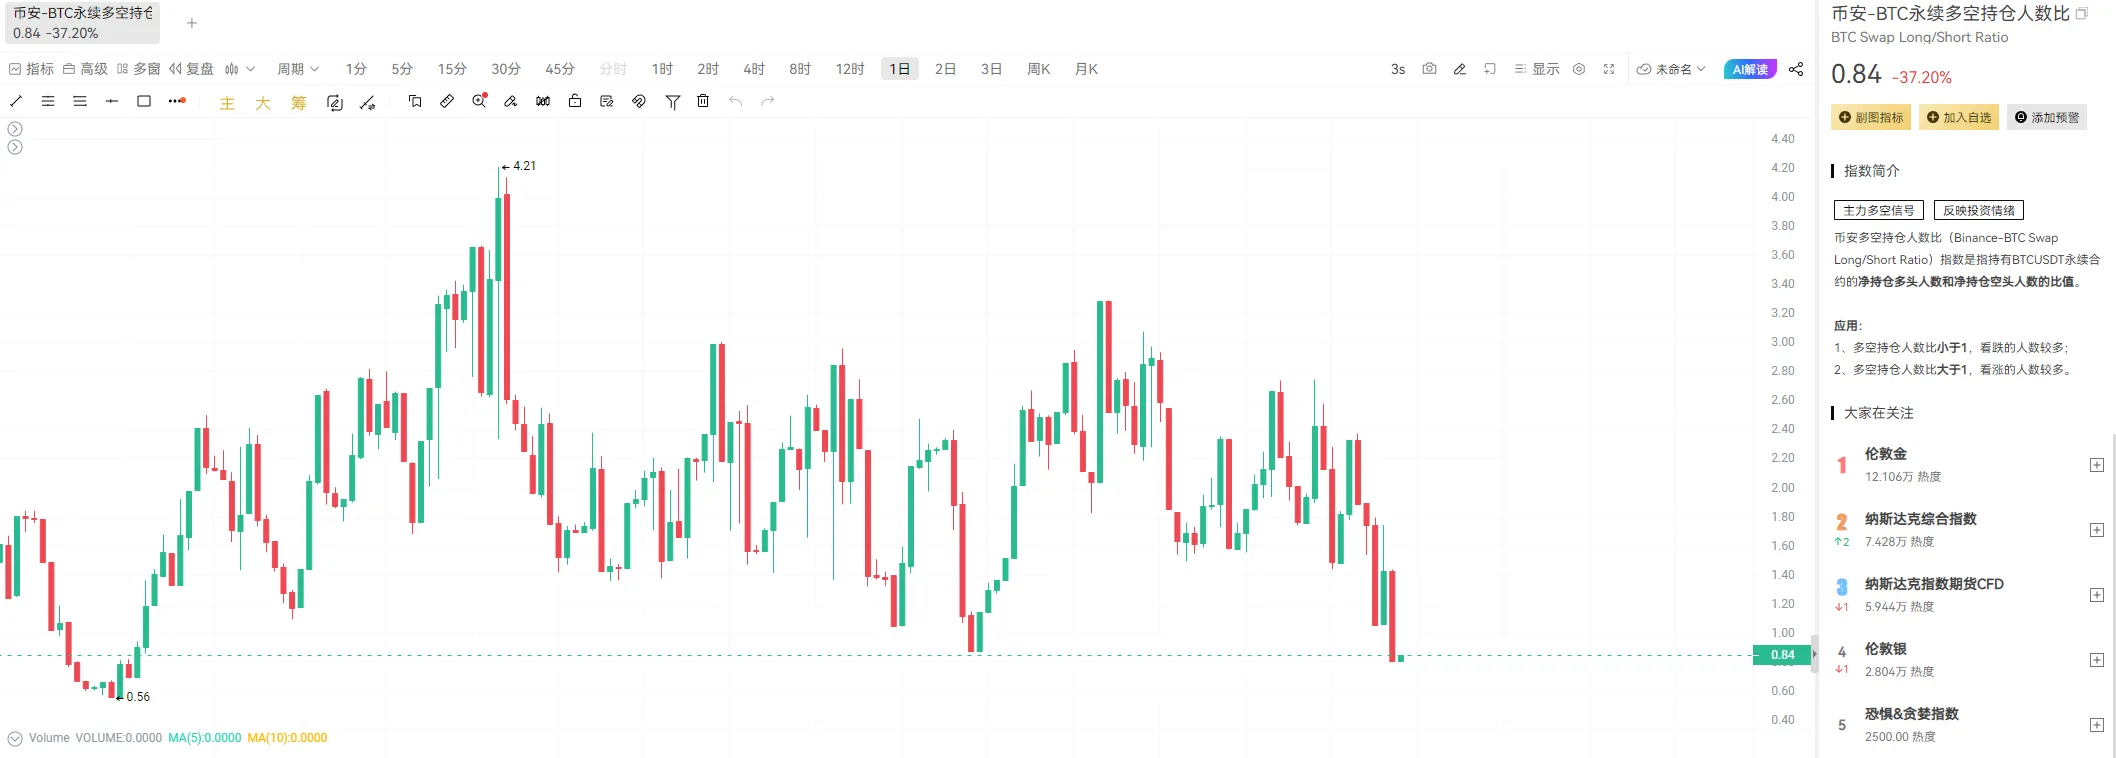Click the share icon next to AI解读
The width and height of the screenshot is (2116, 758).
1796,69
